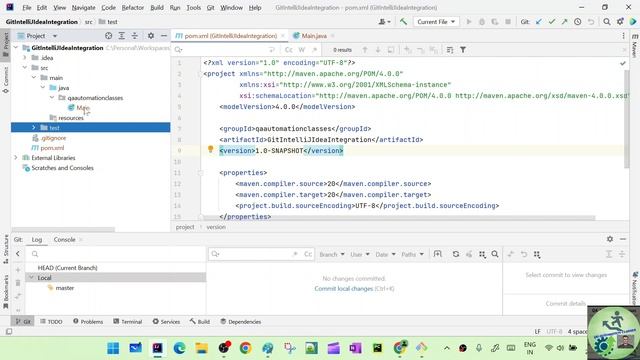The image size is (640, 360).
Task: Click the Build project hammer icon
Action: (x=403, y=22)
